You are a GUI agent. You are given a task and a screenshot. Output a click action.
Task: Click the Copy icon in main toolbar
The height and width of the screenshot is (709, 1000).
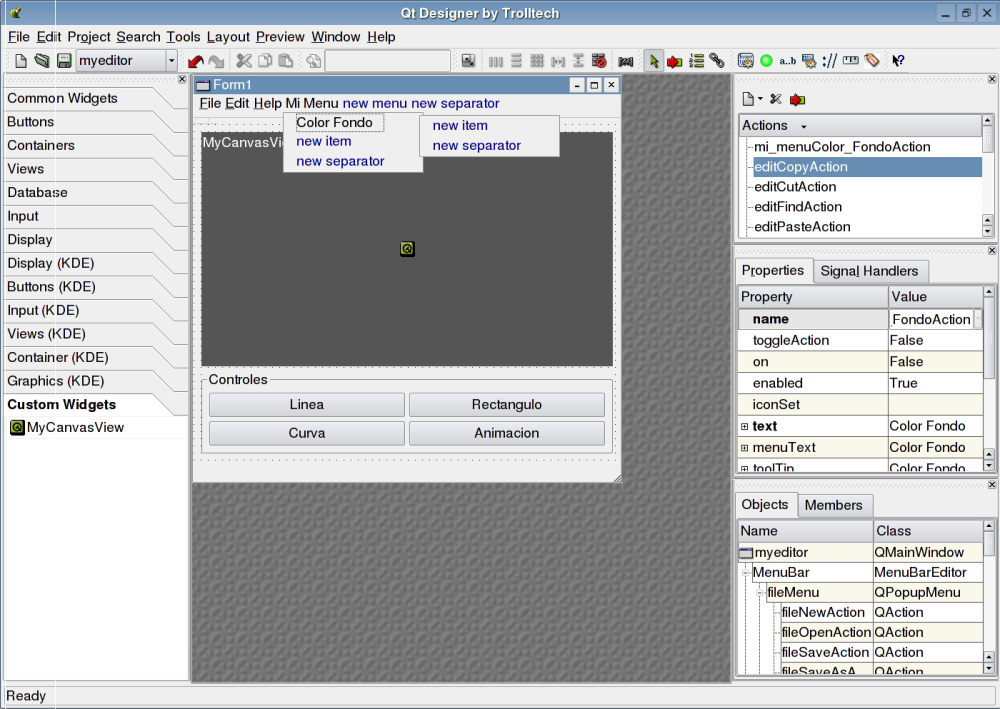265,61
